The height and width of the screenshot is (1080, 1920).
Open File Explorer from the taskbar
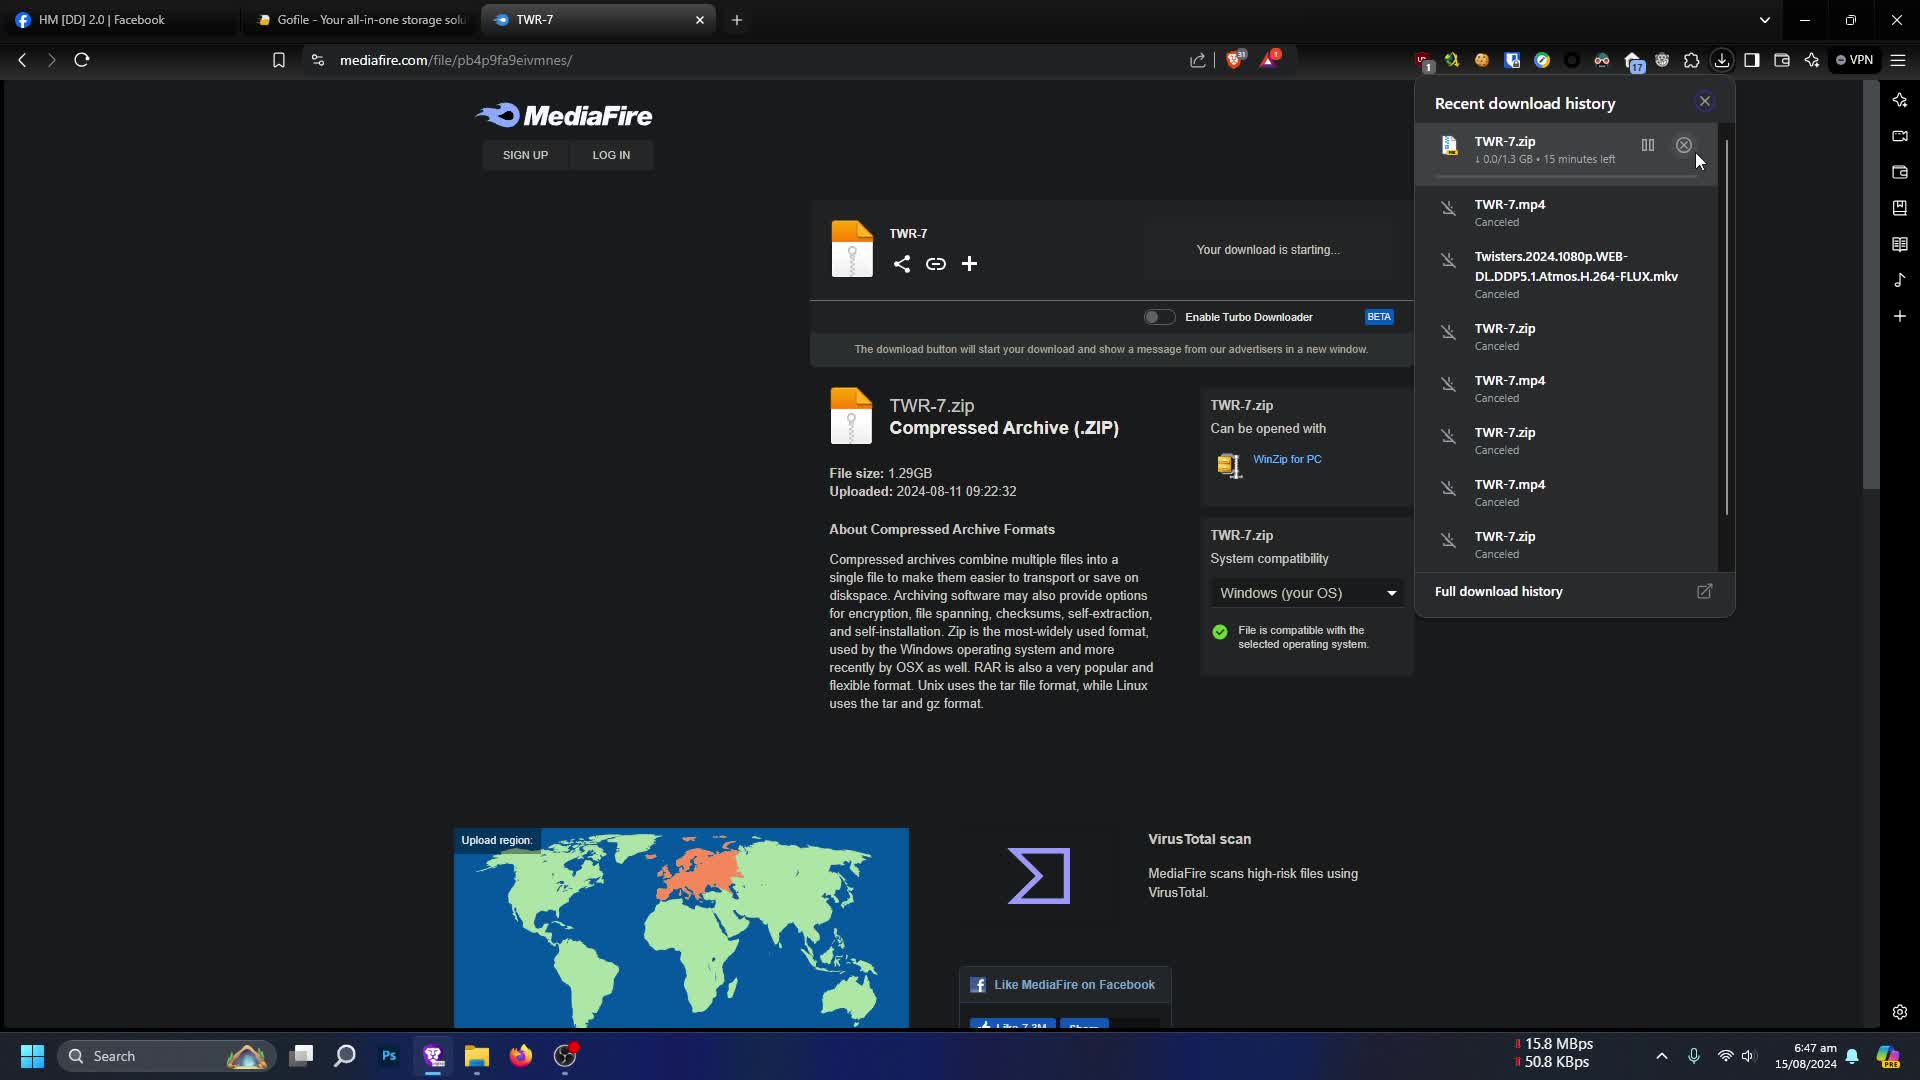pos(477,1056)
